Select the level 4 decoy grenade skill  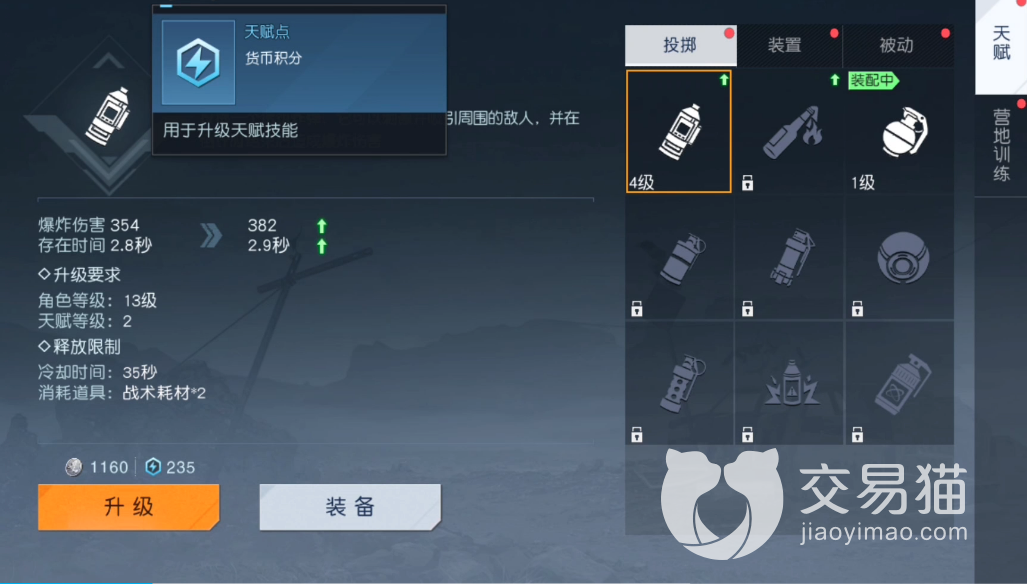(679, 132)
